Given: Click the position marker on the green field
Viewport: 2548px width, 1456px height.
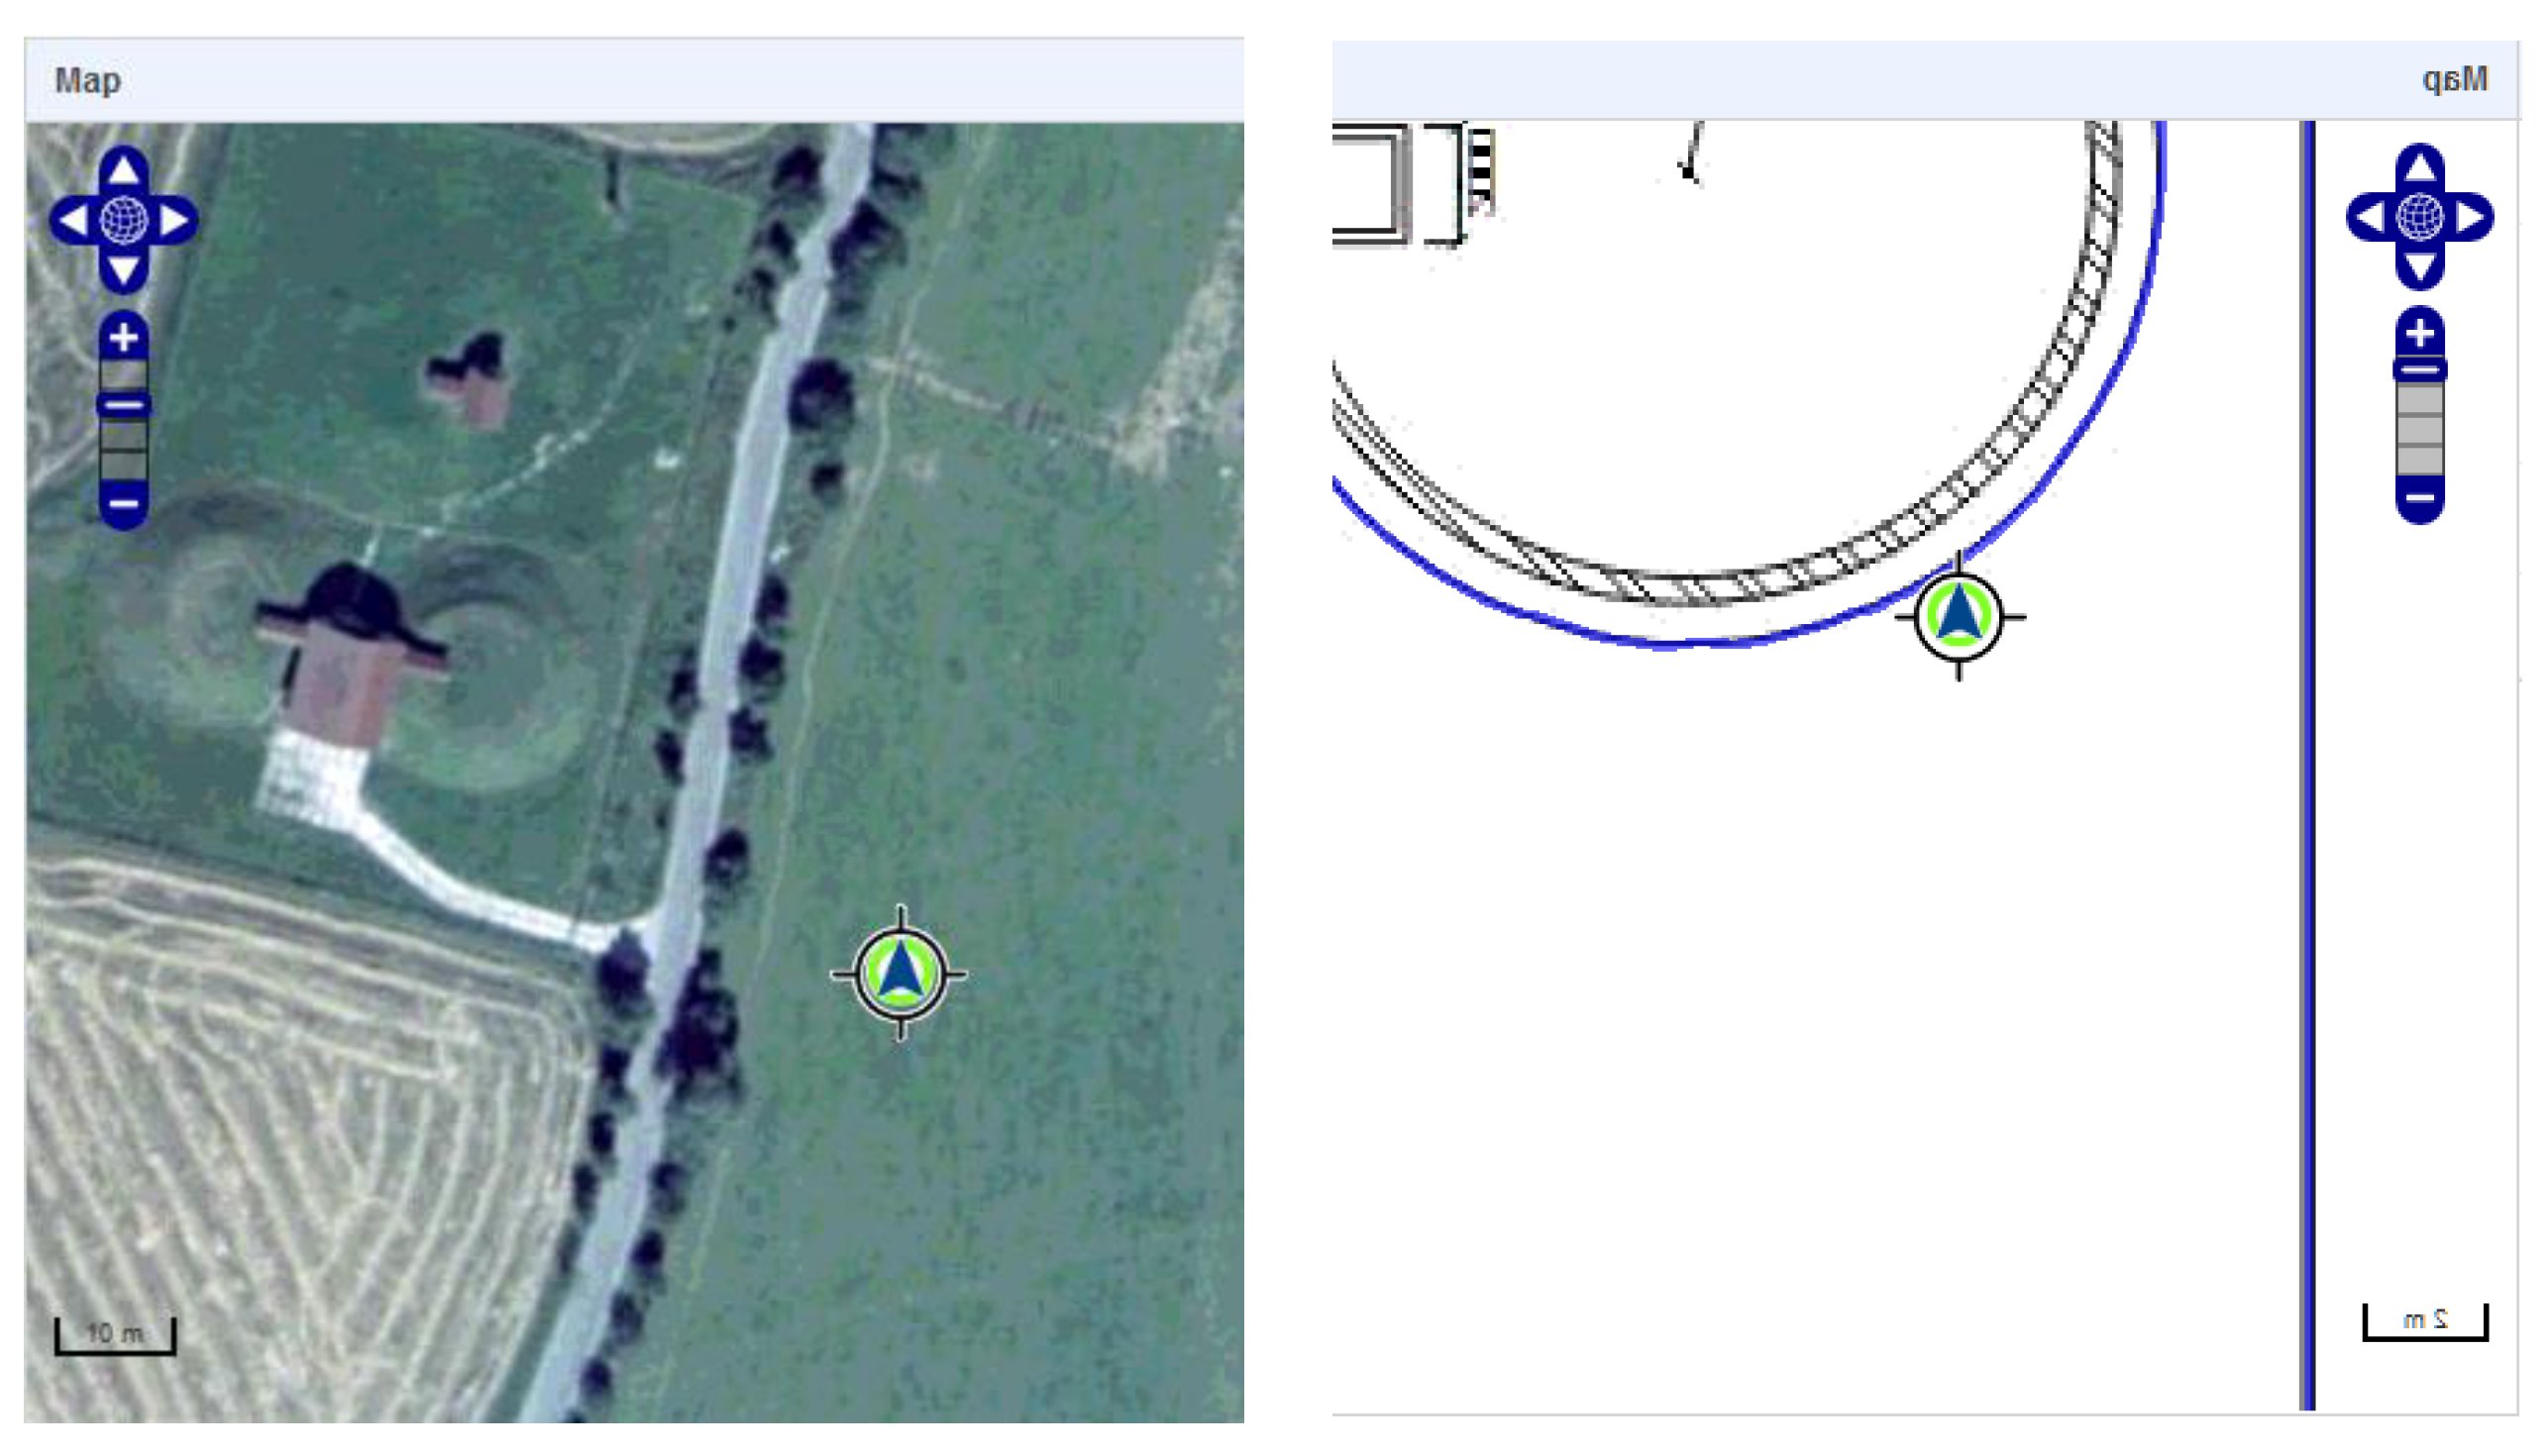Looking at the screenshot, I should 900,973.
